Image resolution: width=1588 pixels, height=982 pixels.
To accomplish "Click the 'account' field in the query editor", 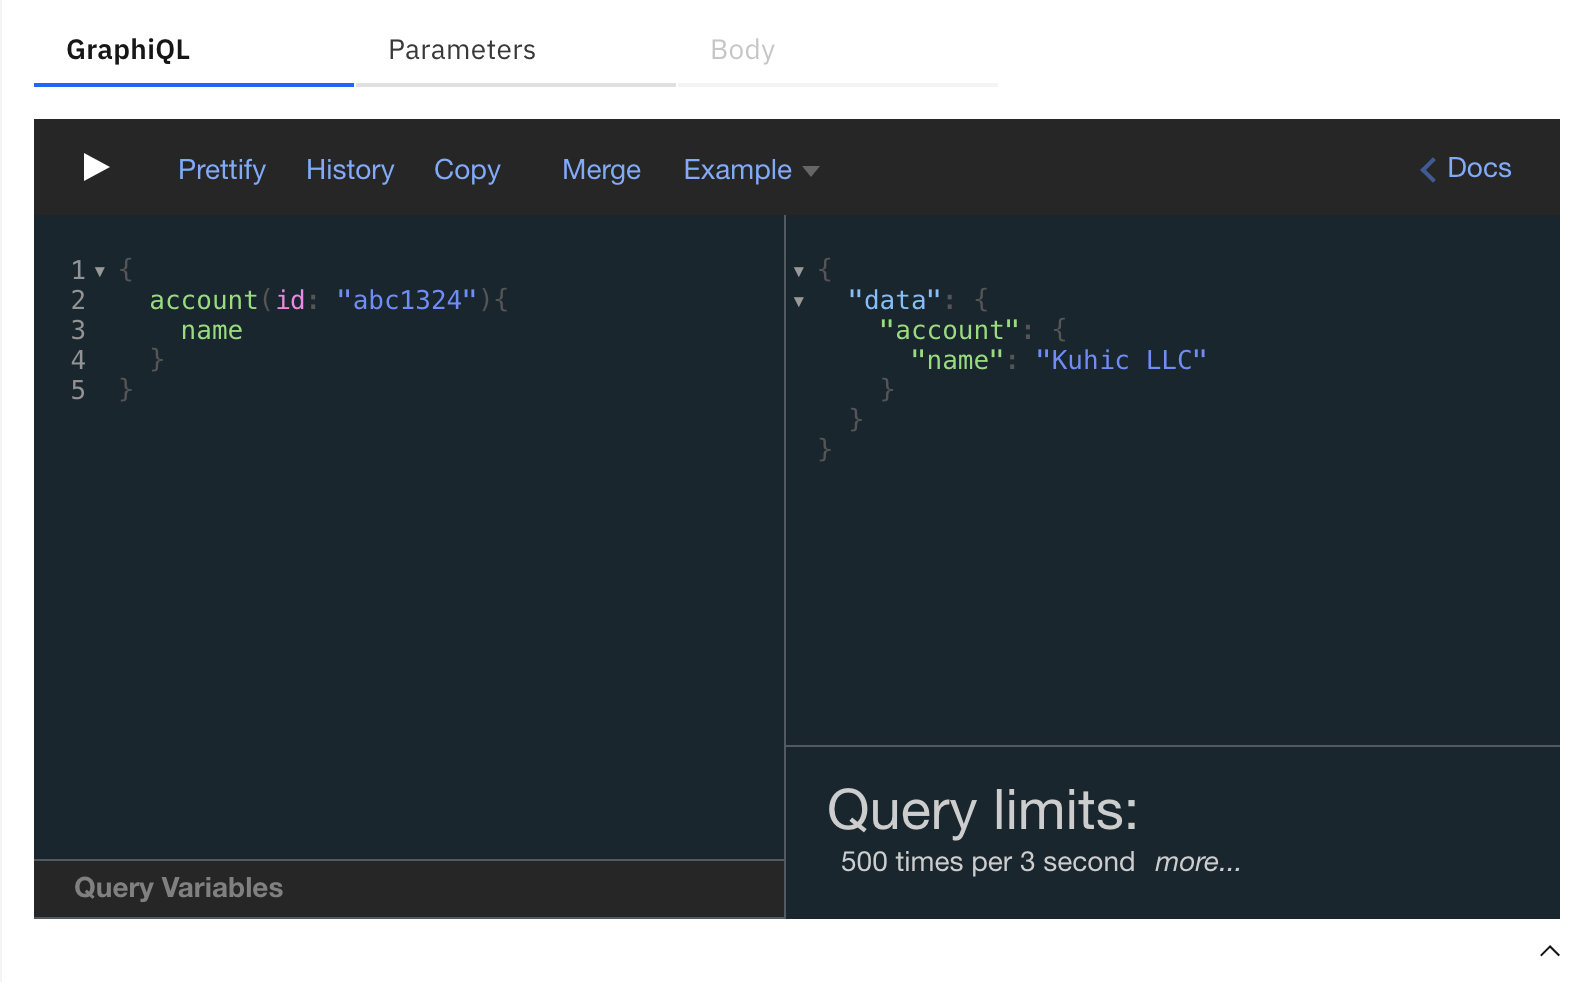I will tap(204, 300).
